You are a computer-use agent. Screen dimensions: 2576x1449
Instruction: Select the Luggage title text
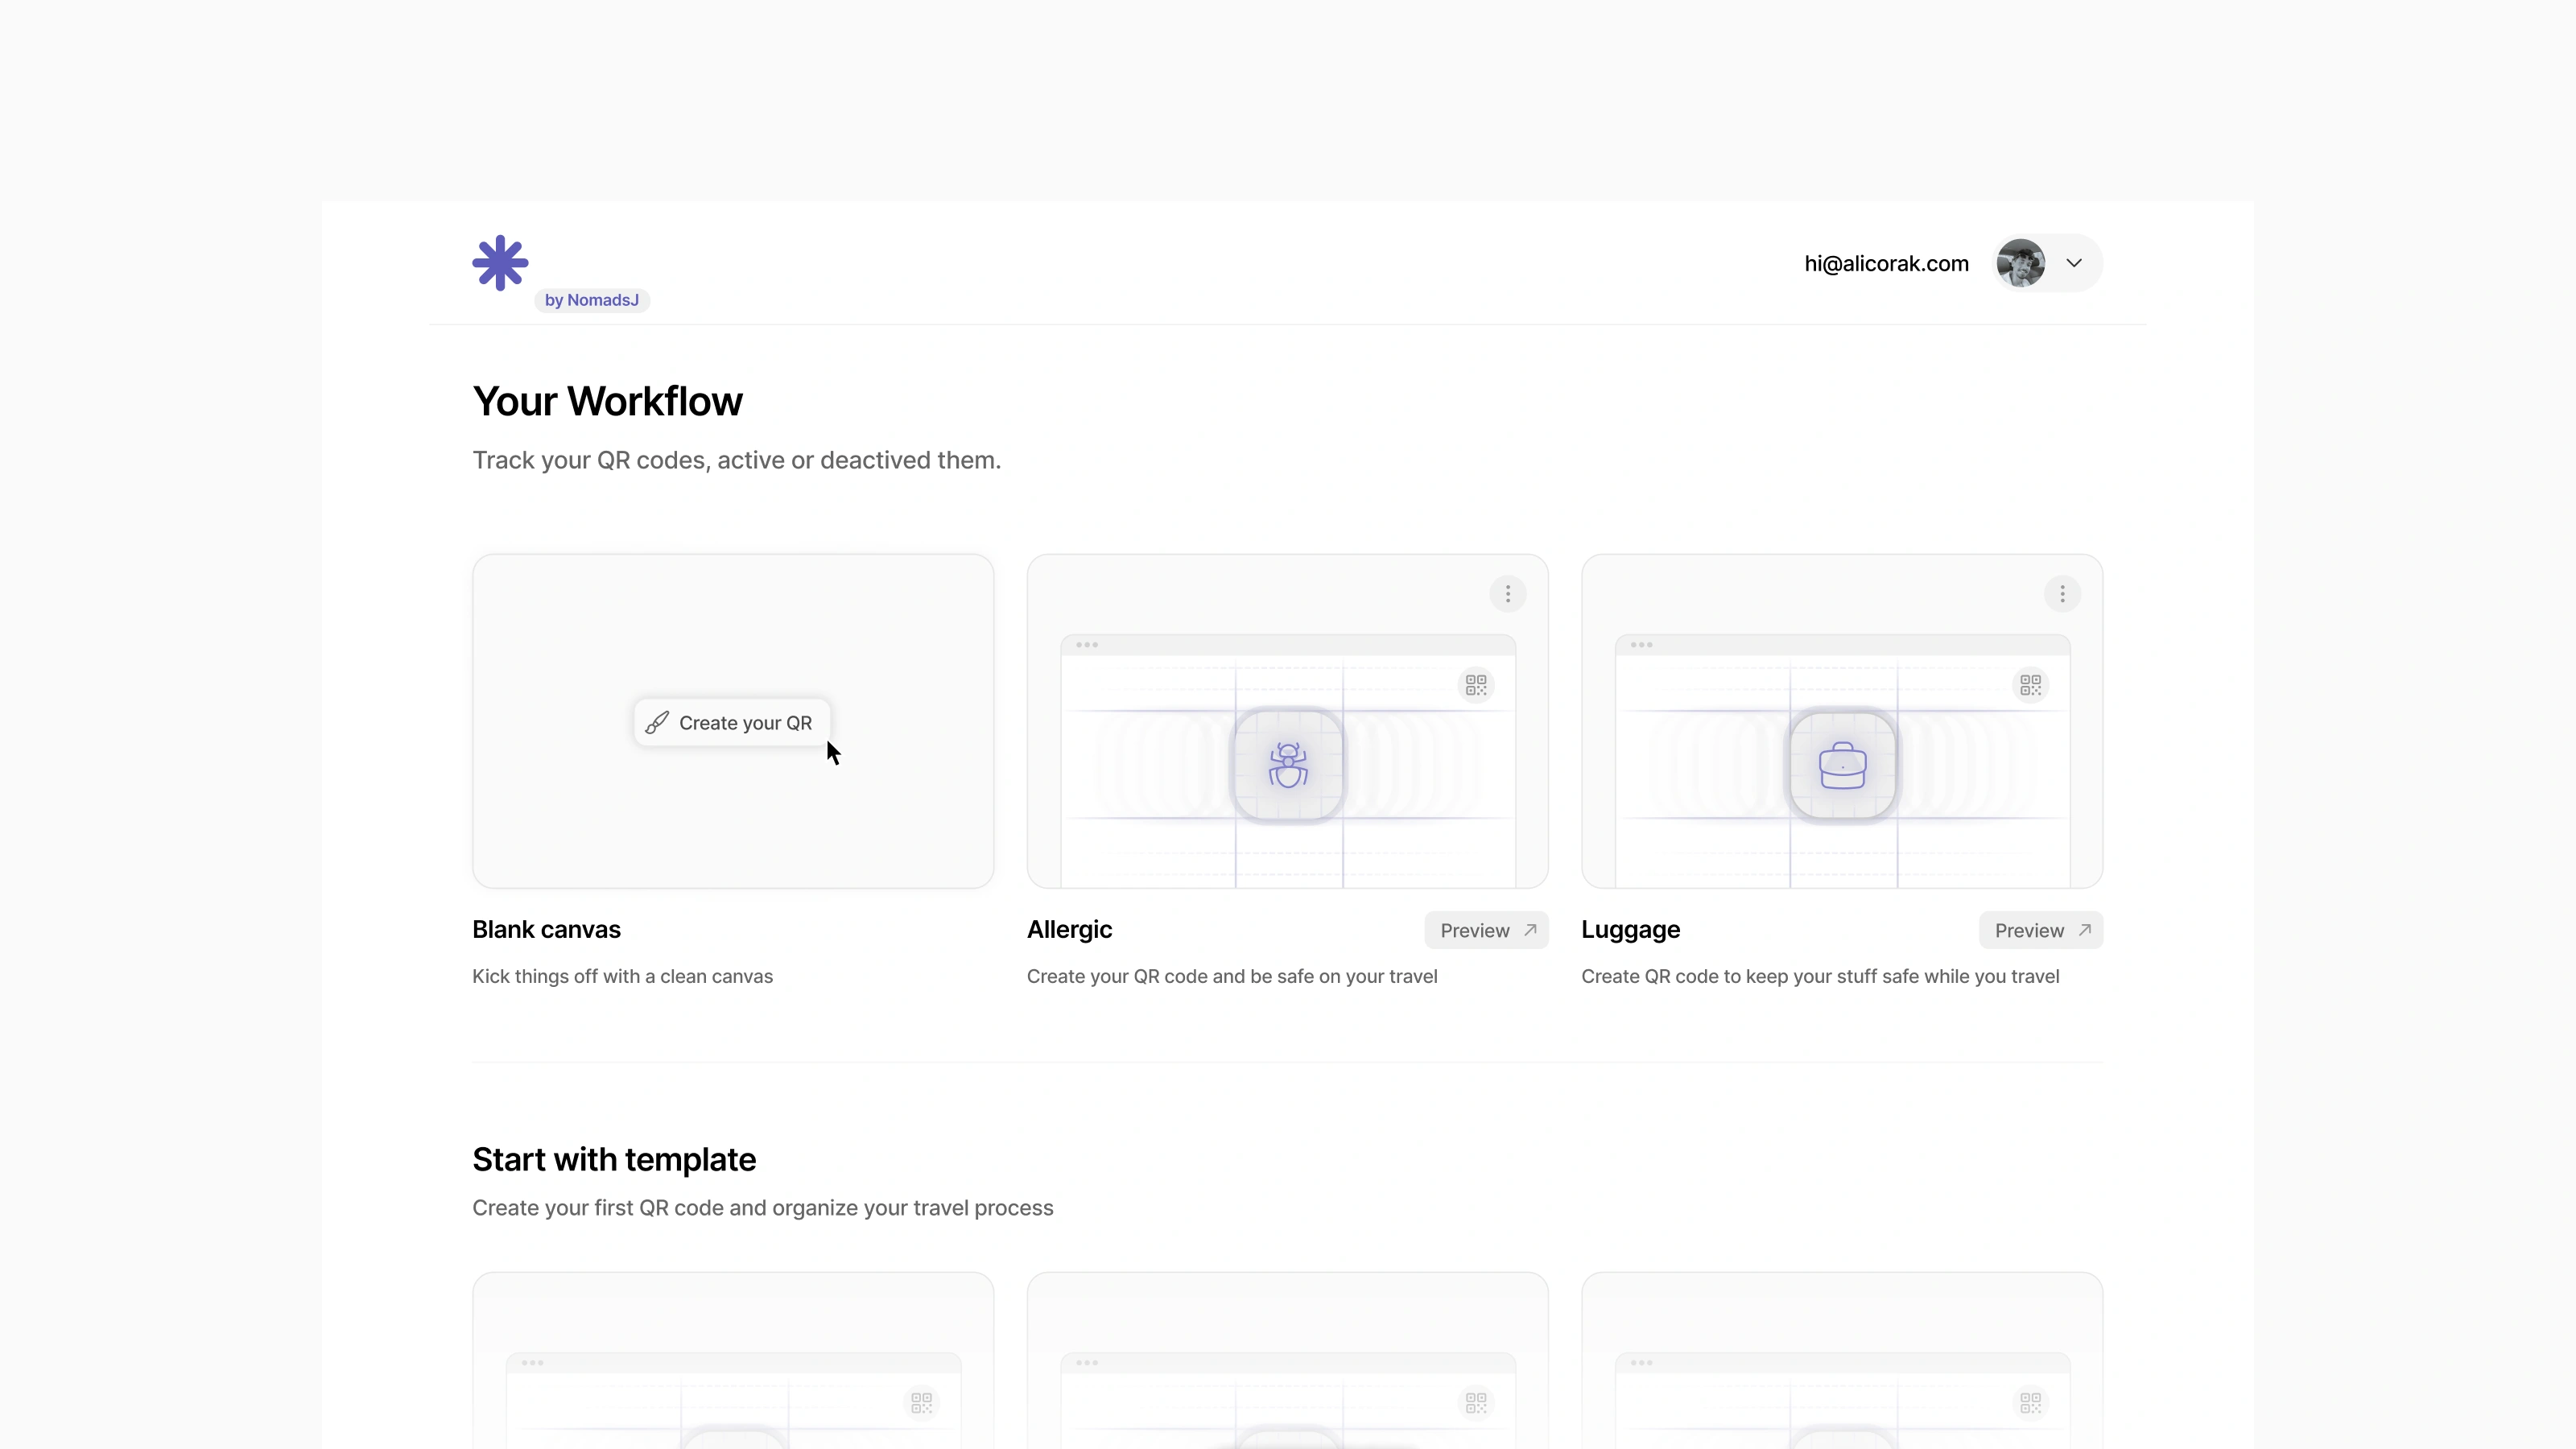point(1630,930)
